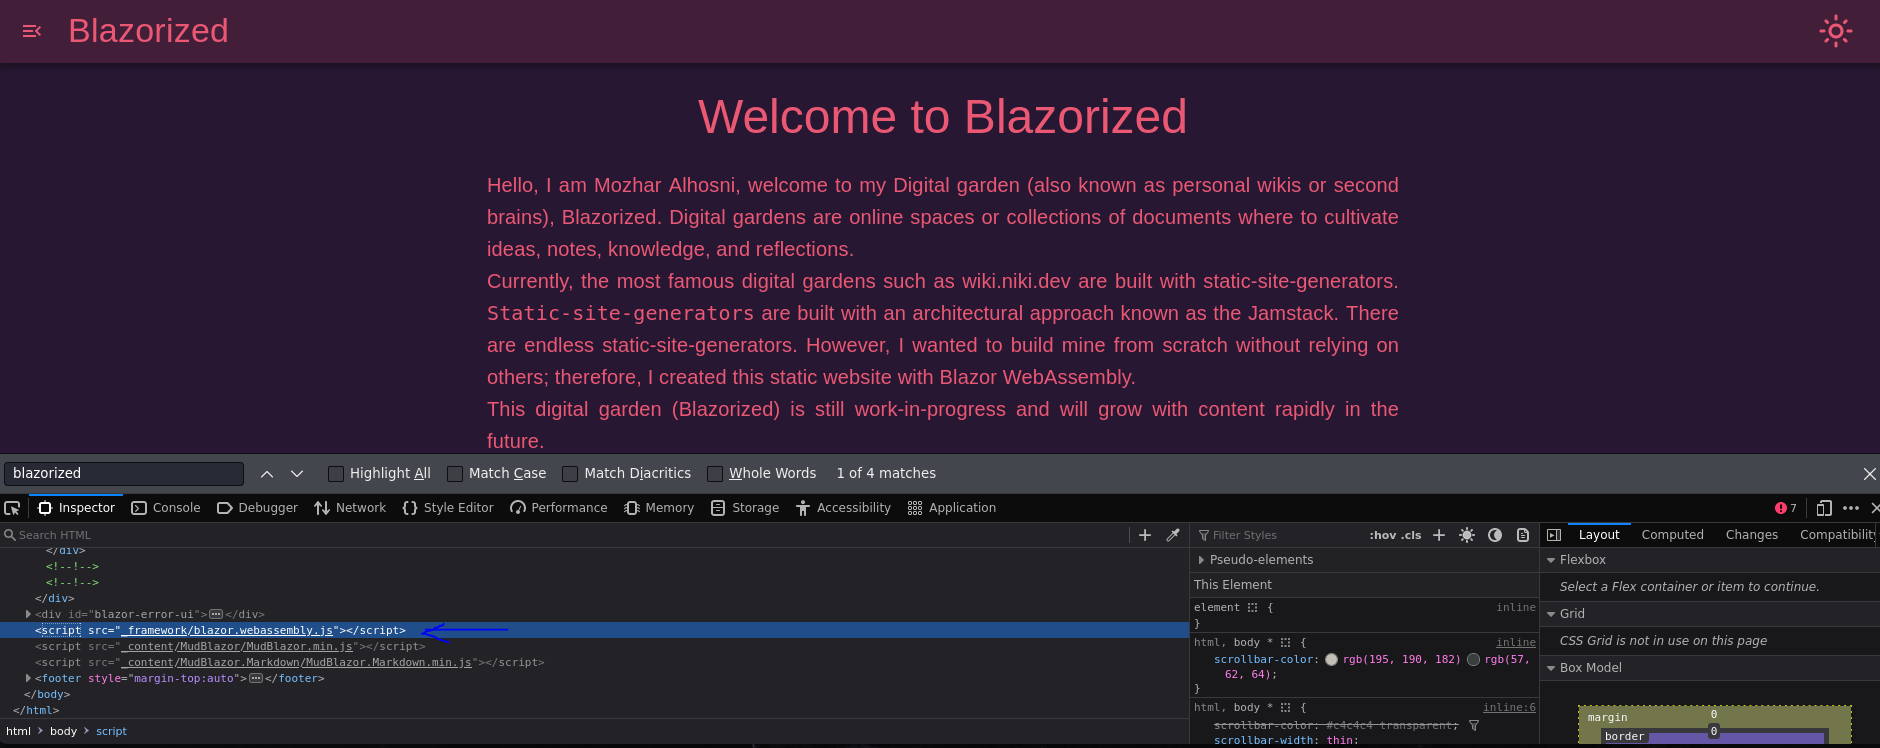This screenshot has height=748, width=1880.
Task: Open light gray scrollbar-color swatch rgb(195, 190, 182)
Action: (1331, 659)
